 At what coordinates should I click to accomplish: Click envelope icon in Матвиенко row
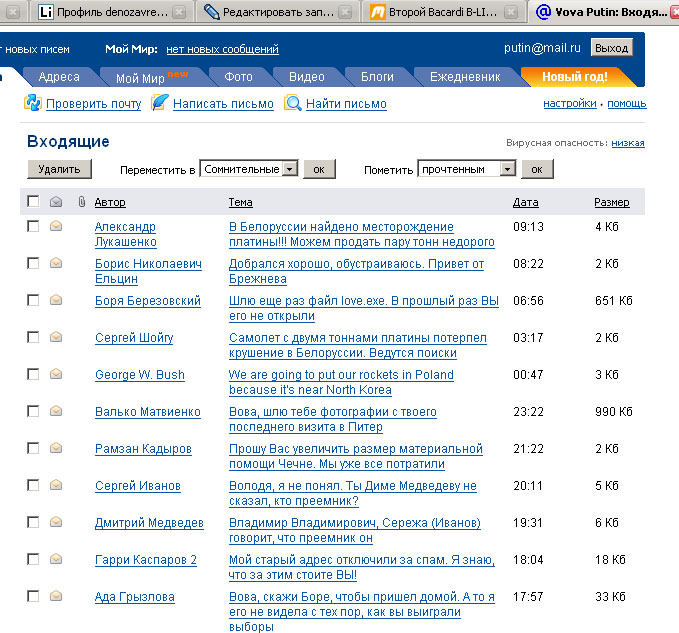55,410
